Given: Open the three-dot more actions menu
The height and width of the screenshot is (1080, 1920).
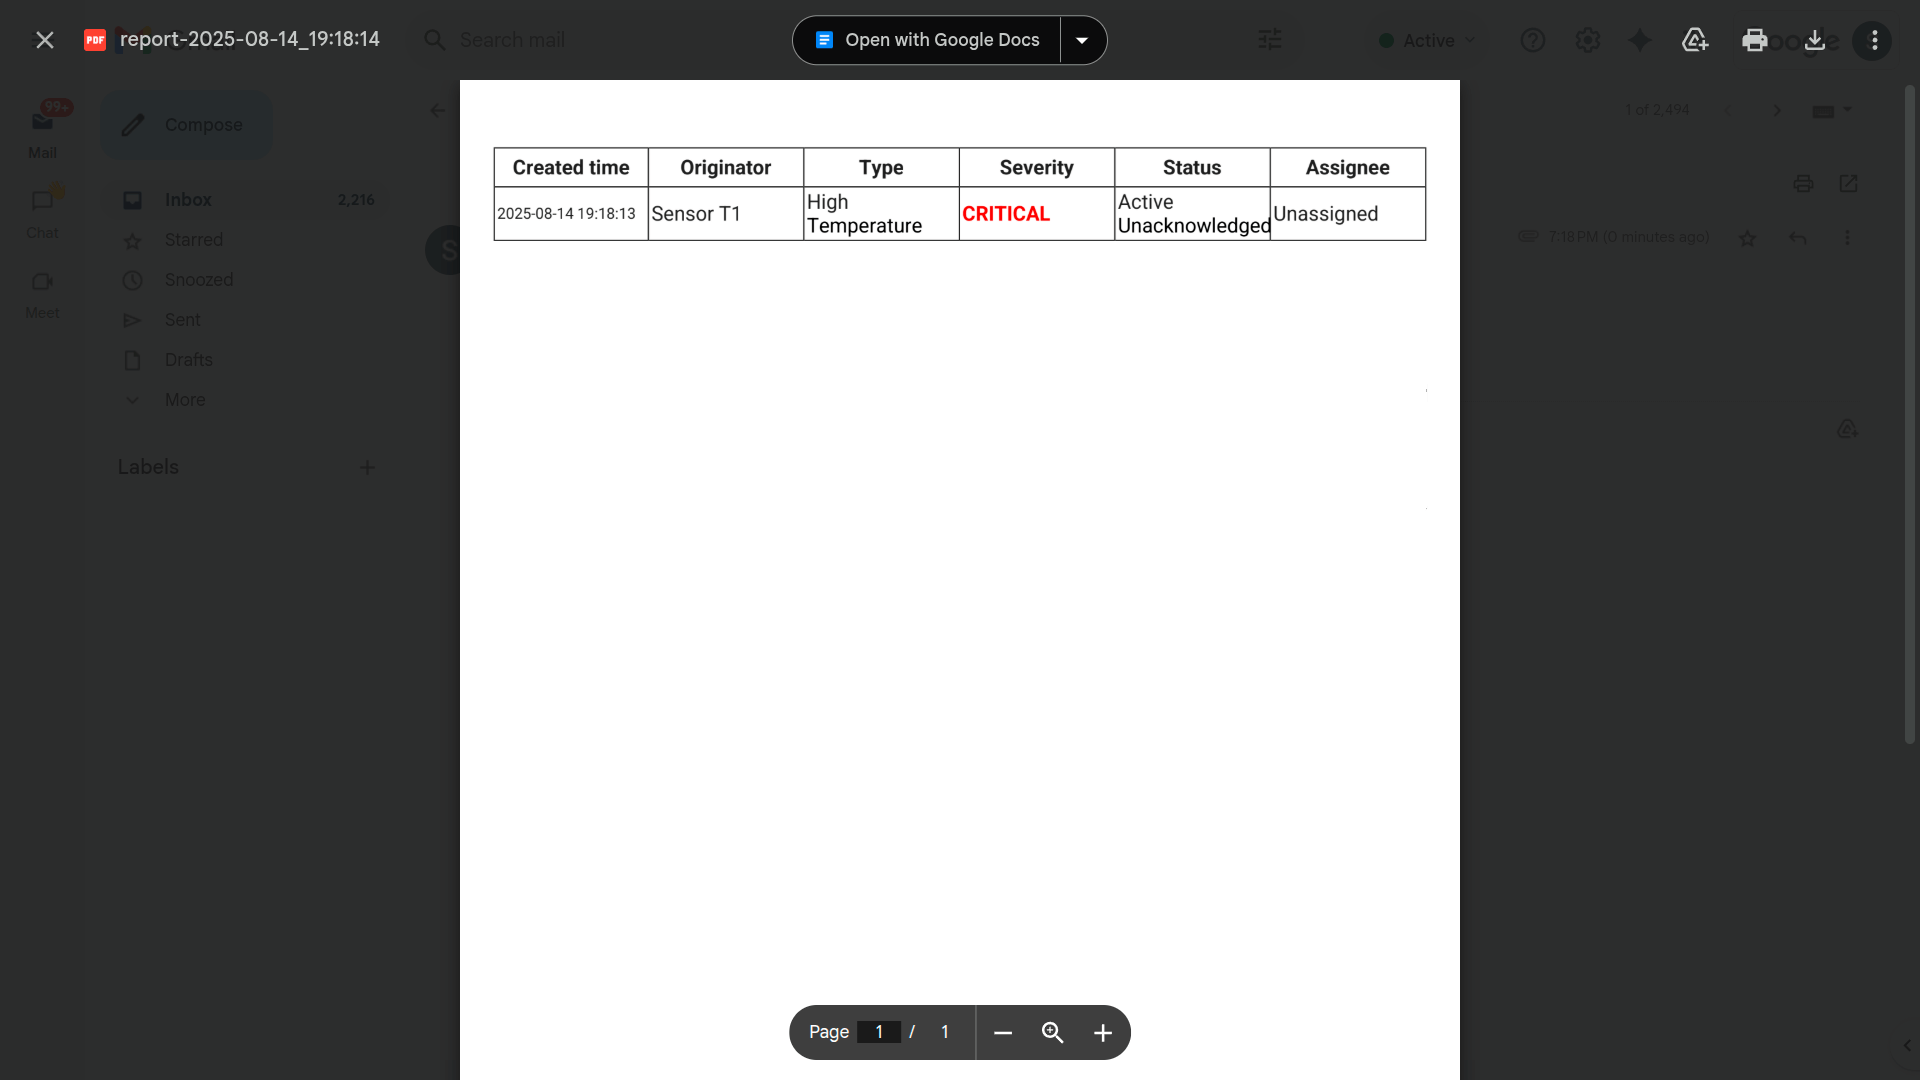Looking at the screenshot, I should point(1874,40).
